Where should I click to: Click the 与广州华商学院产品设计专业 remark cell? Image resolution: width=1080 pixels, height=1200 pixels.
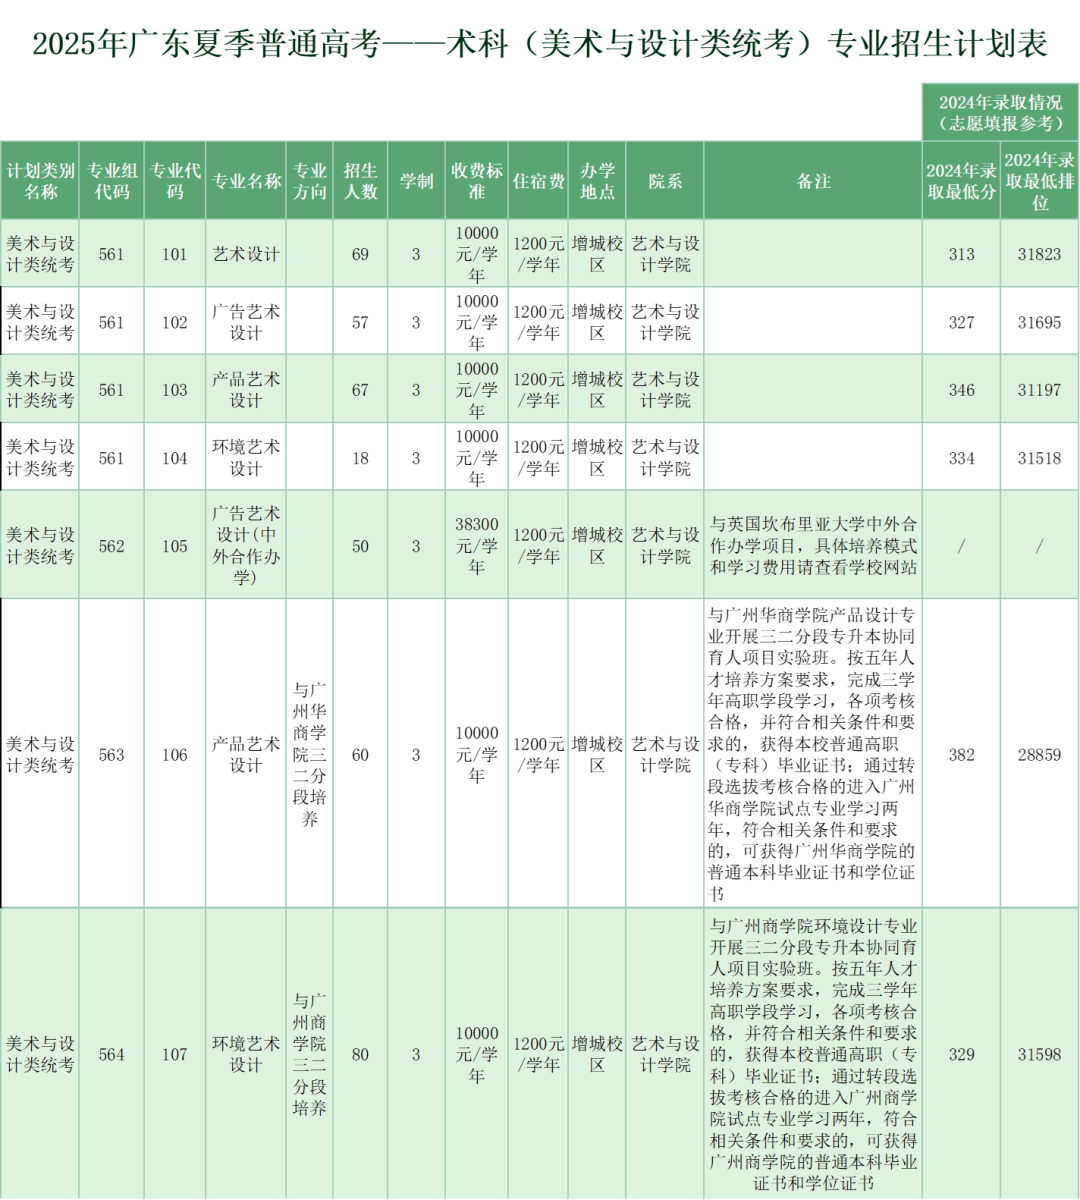(x=813, y=754)
